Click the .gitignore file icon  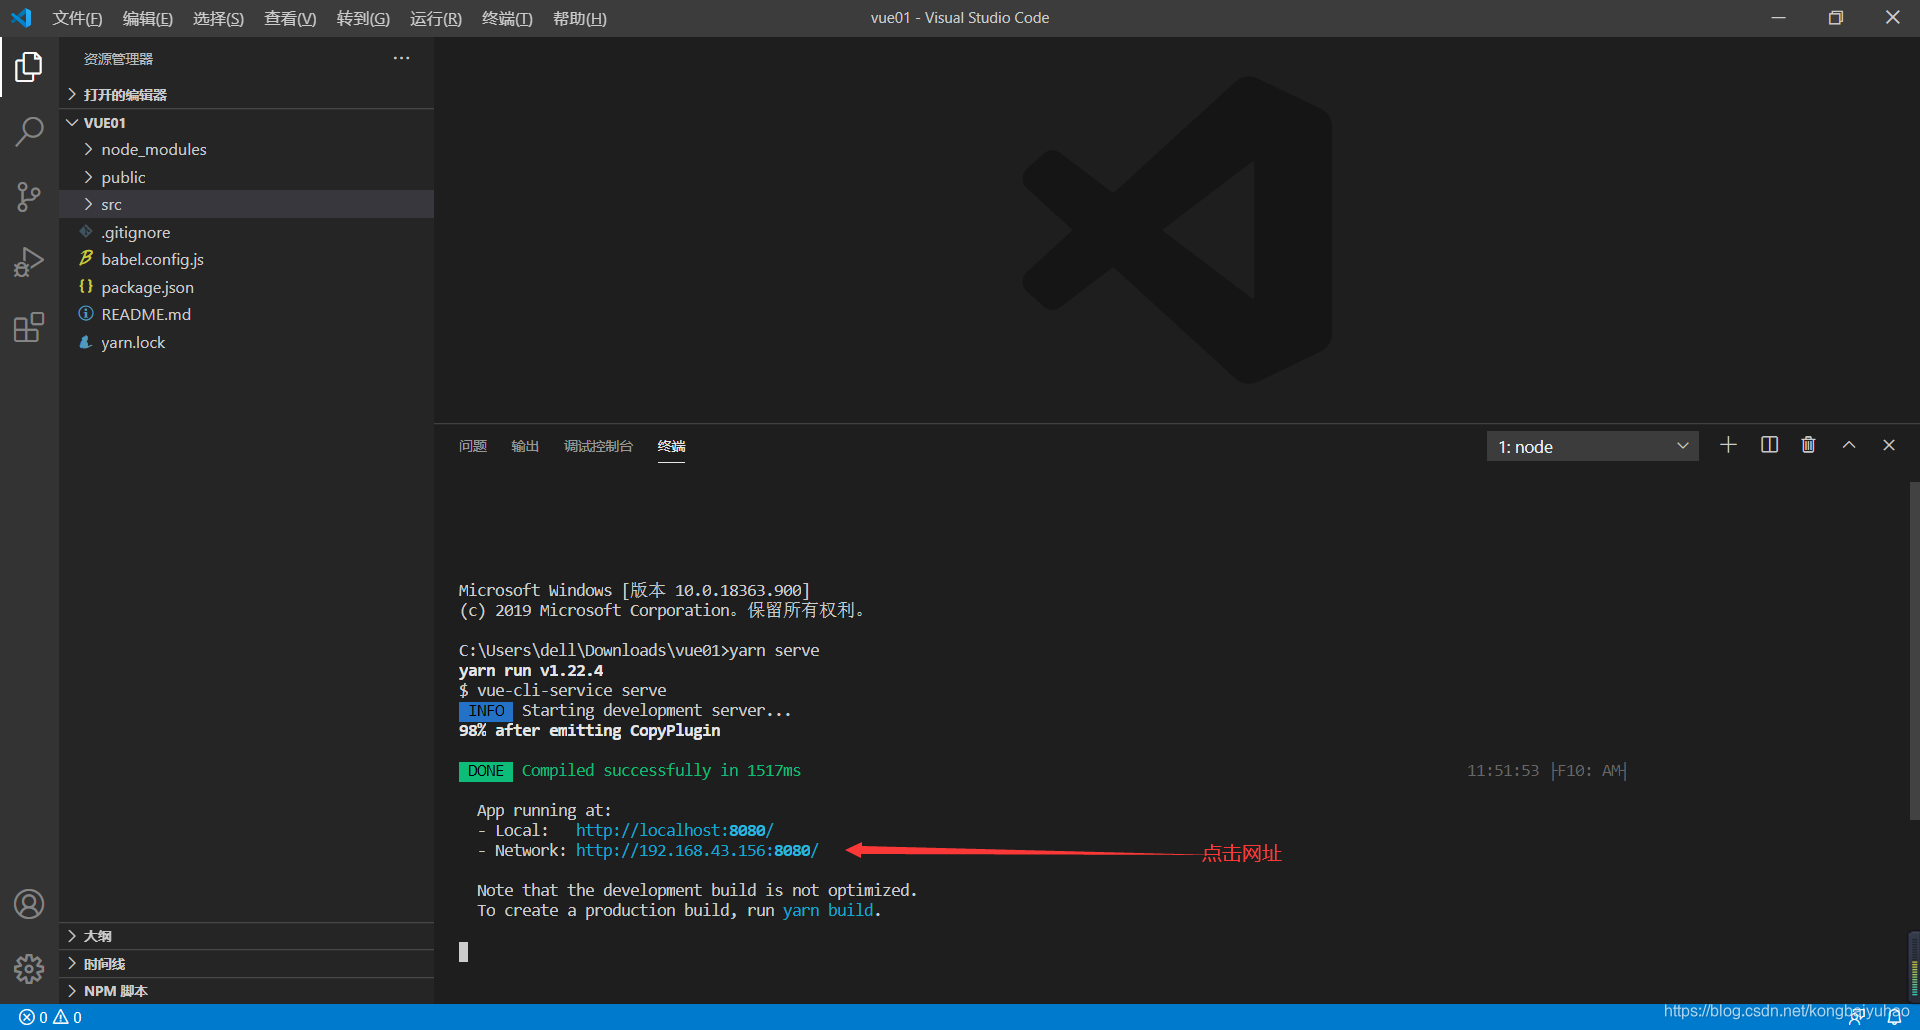coord(86,231)
